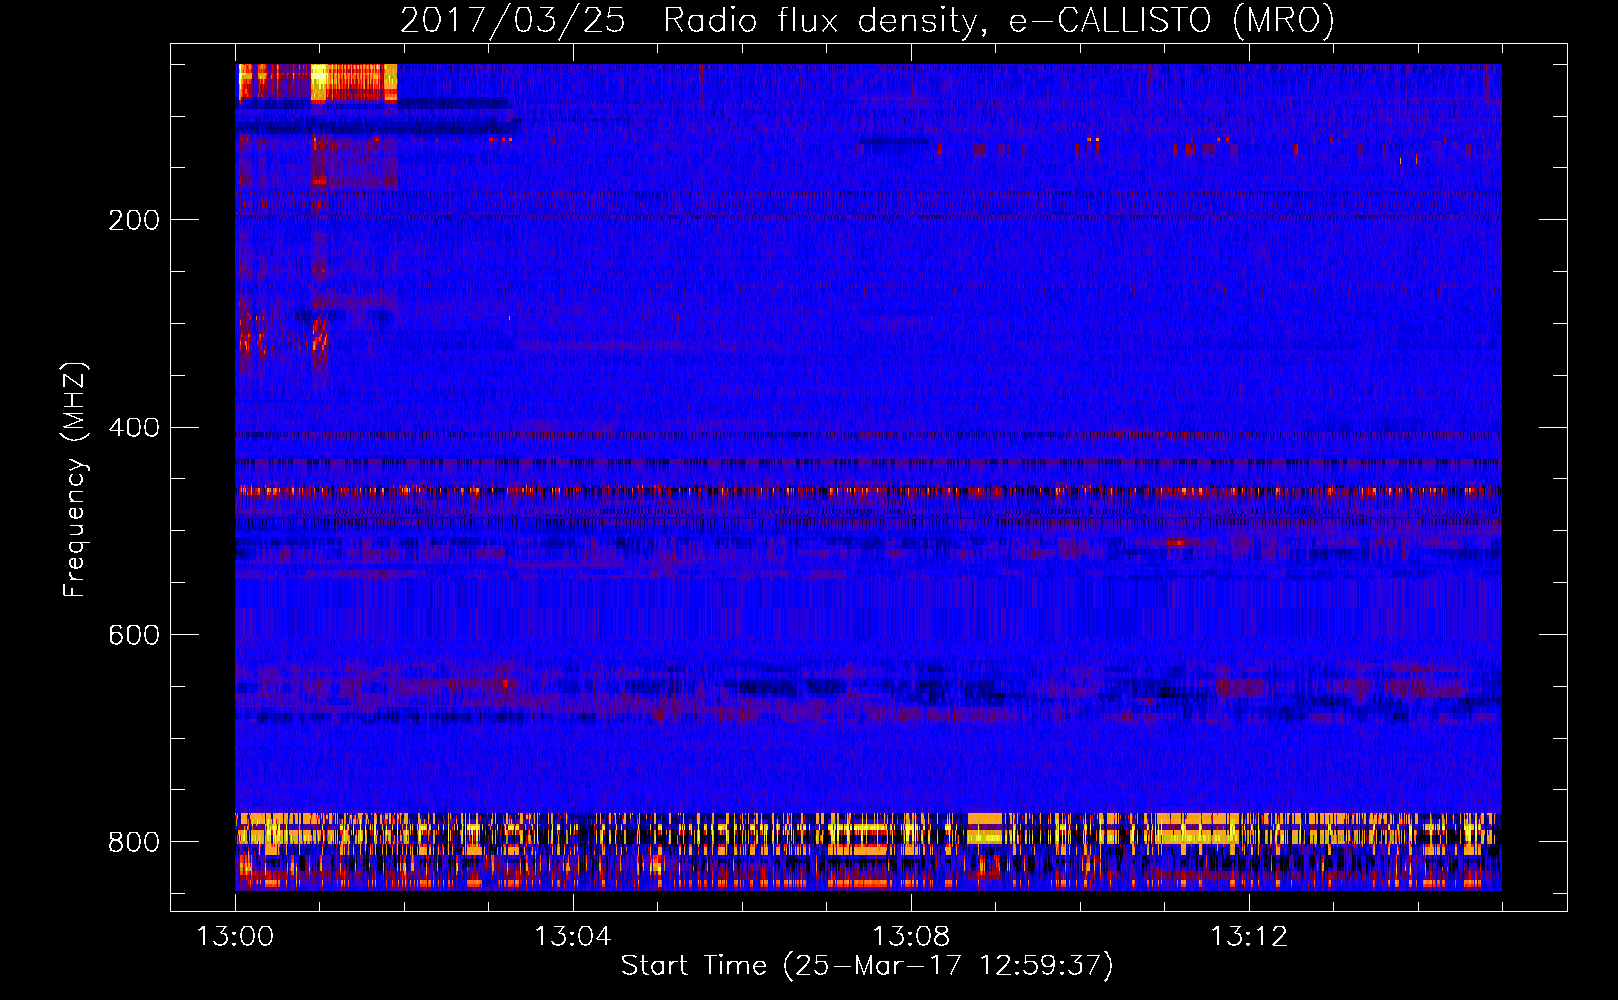Click the bright yellow burst at top-left of the spectrogram

point(318,82)
